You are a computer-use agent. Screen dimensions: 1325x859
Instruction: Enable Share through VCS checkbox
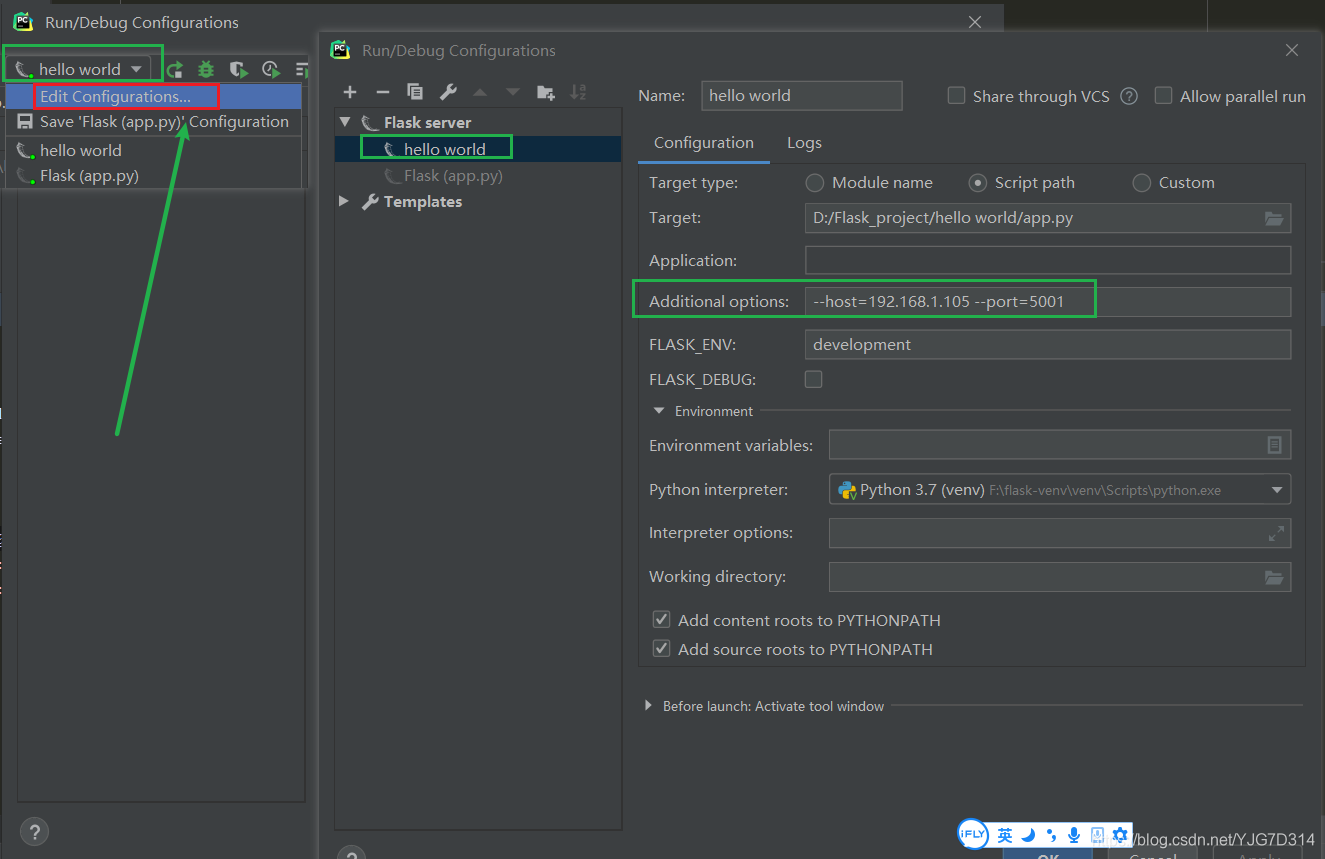click(956, 96)
